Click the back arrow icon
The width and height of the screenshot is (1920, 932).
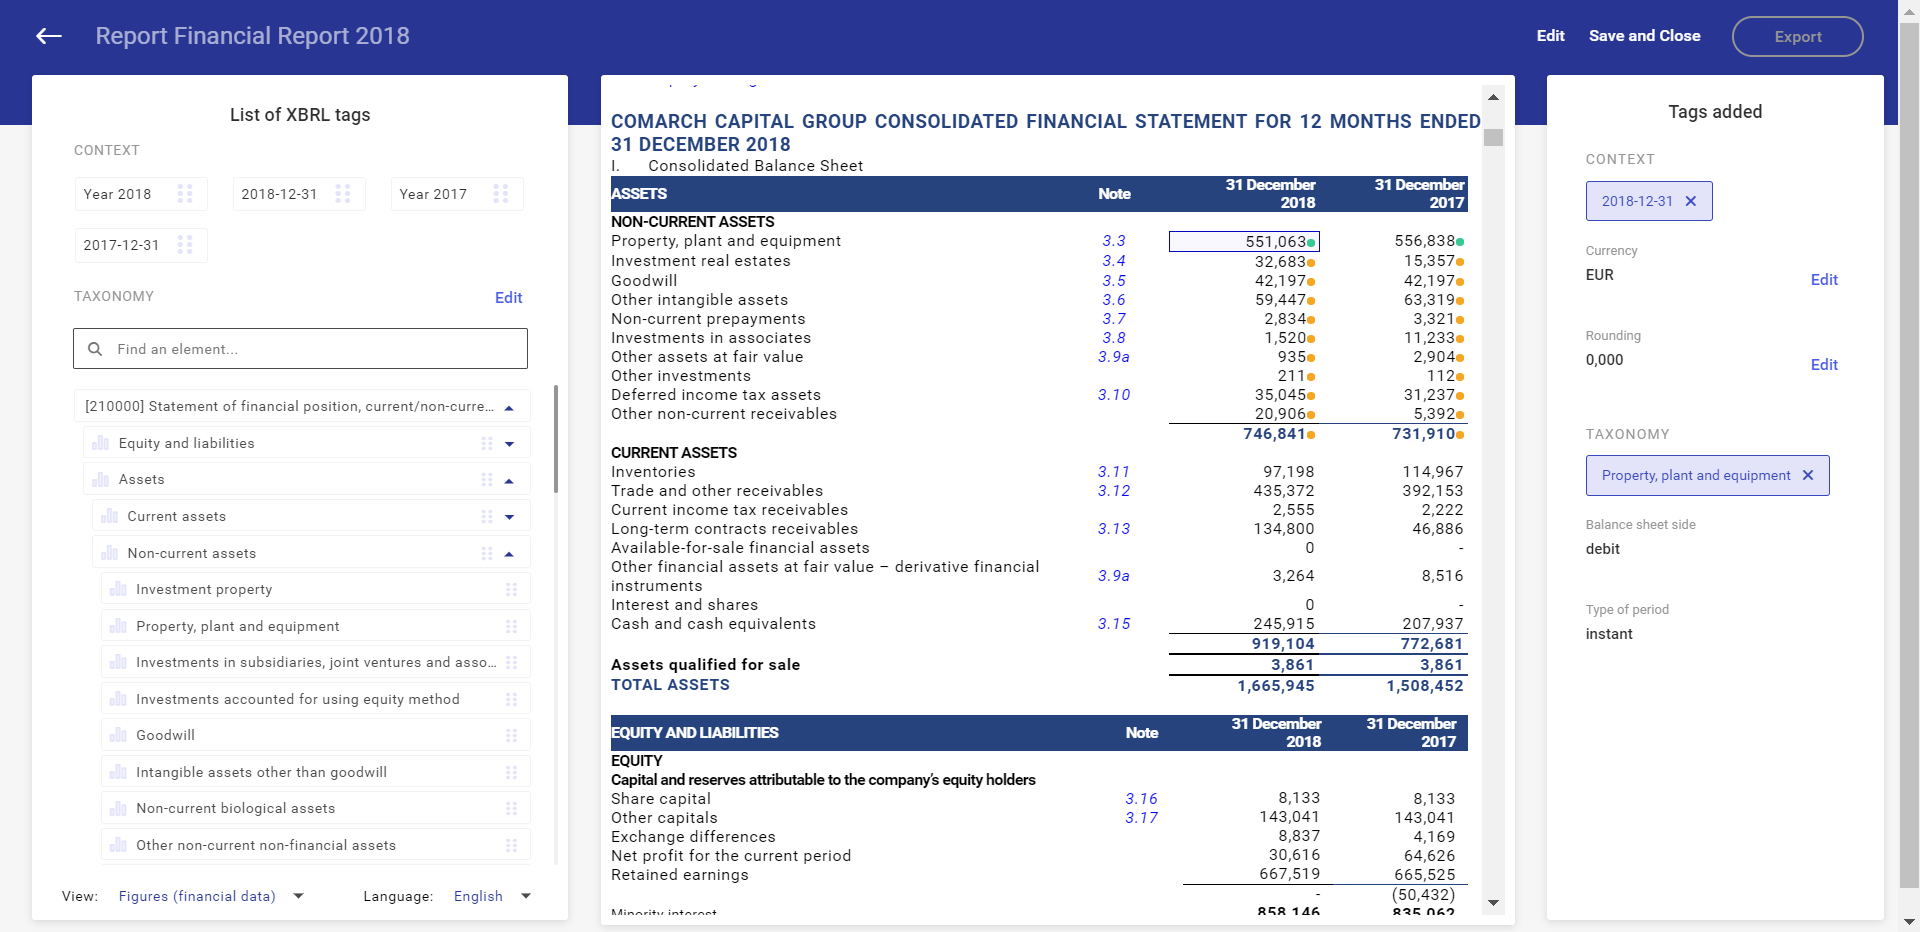[x=49, y=36]
